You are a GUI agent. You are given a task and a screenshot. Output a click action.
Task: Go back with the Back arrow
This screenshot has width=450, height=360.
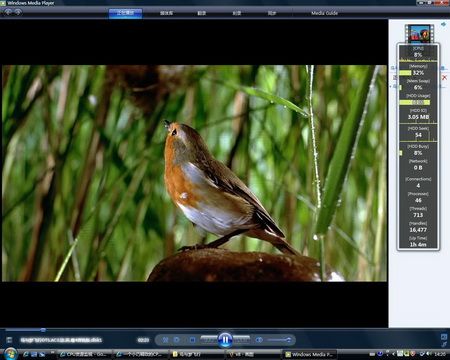click(8, 12)
